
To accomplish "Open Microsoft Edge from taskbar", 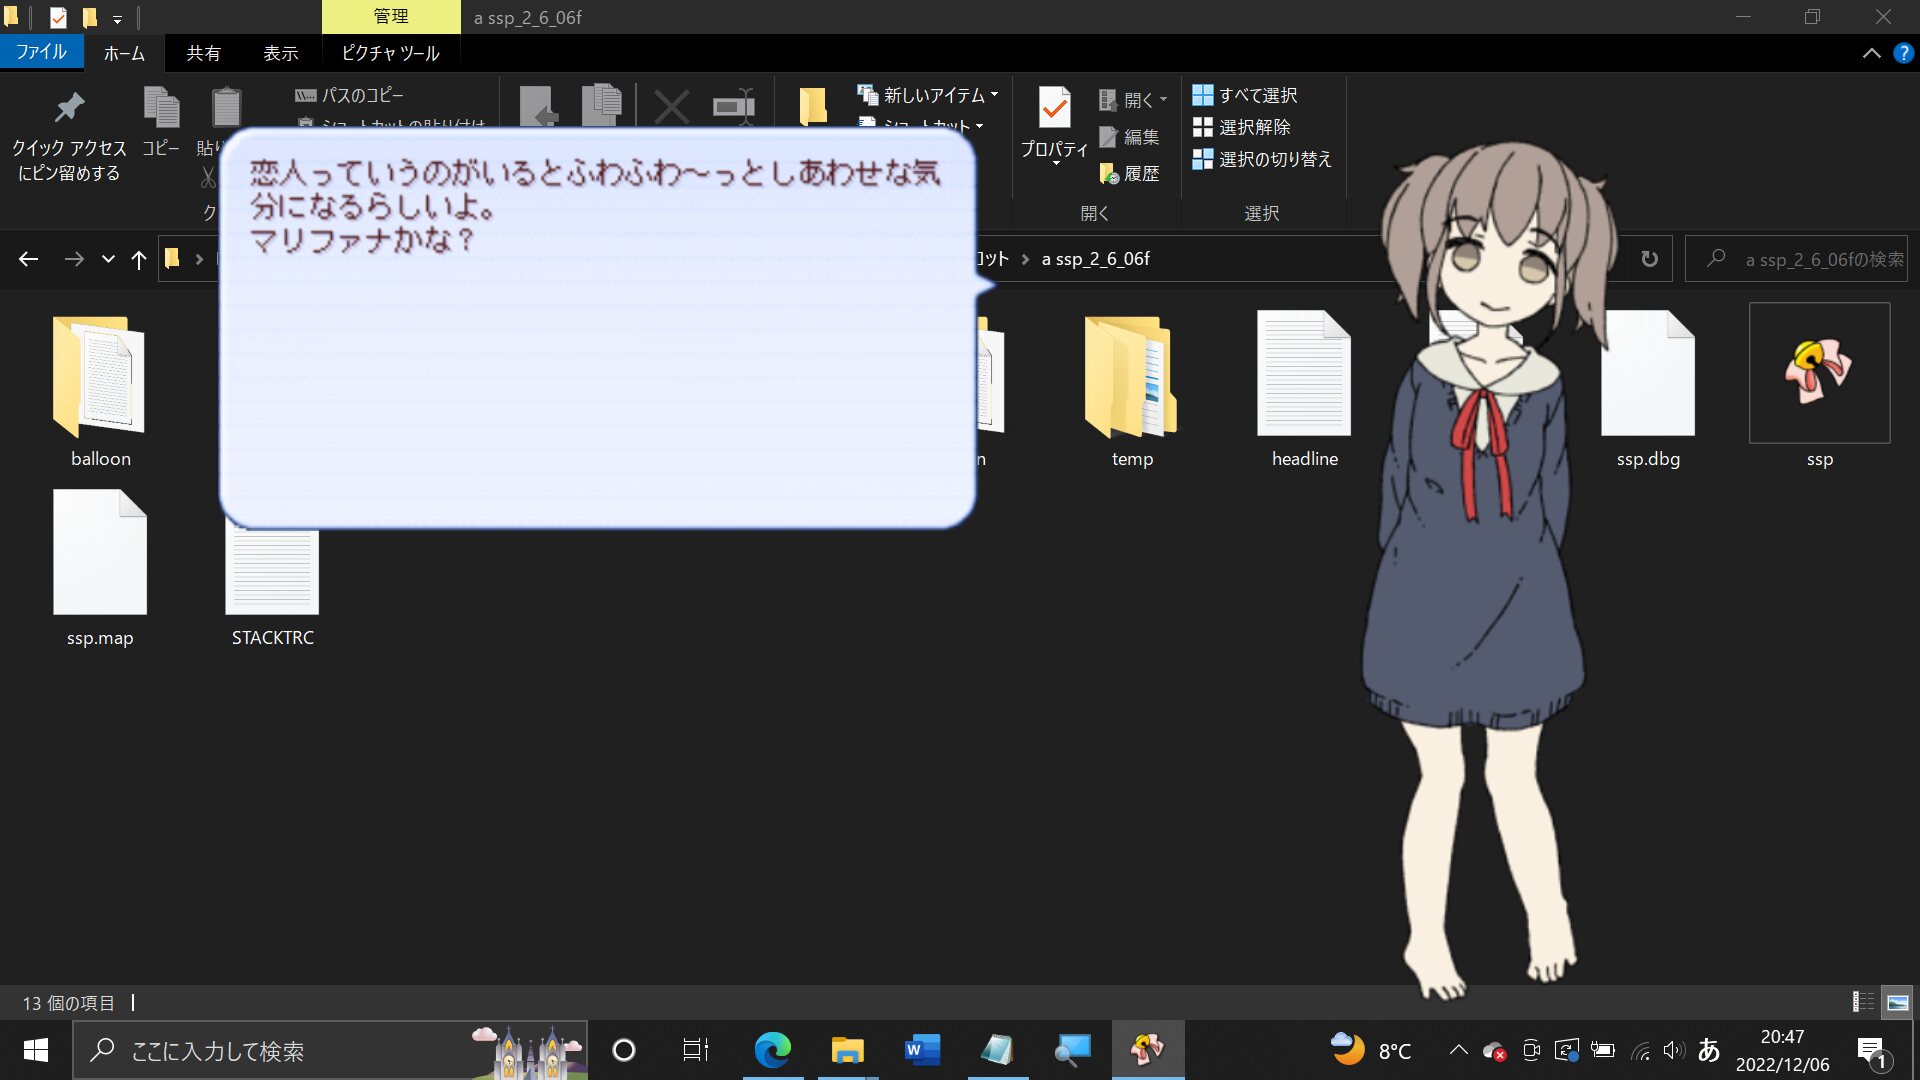I will click(772, 1050).
